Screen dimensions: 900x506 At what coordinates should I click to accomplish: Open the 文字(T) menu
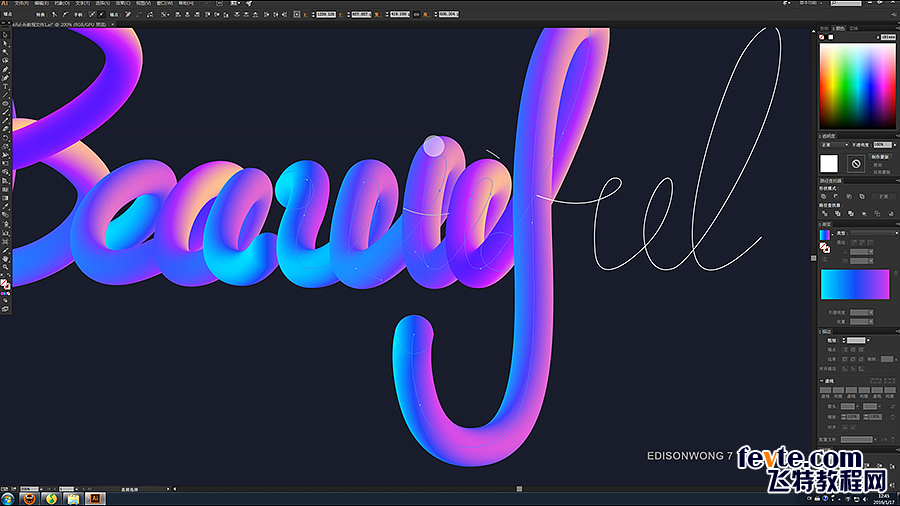pos(82,3)
